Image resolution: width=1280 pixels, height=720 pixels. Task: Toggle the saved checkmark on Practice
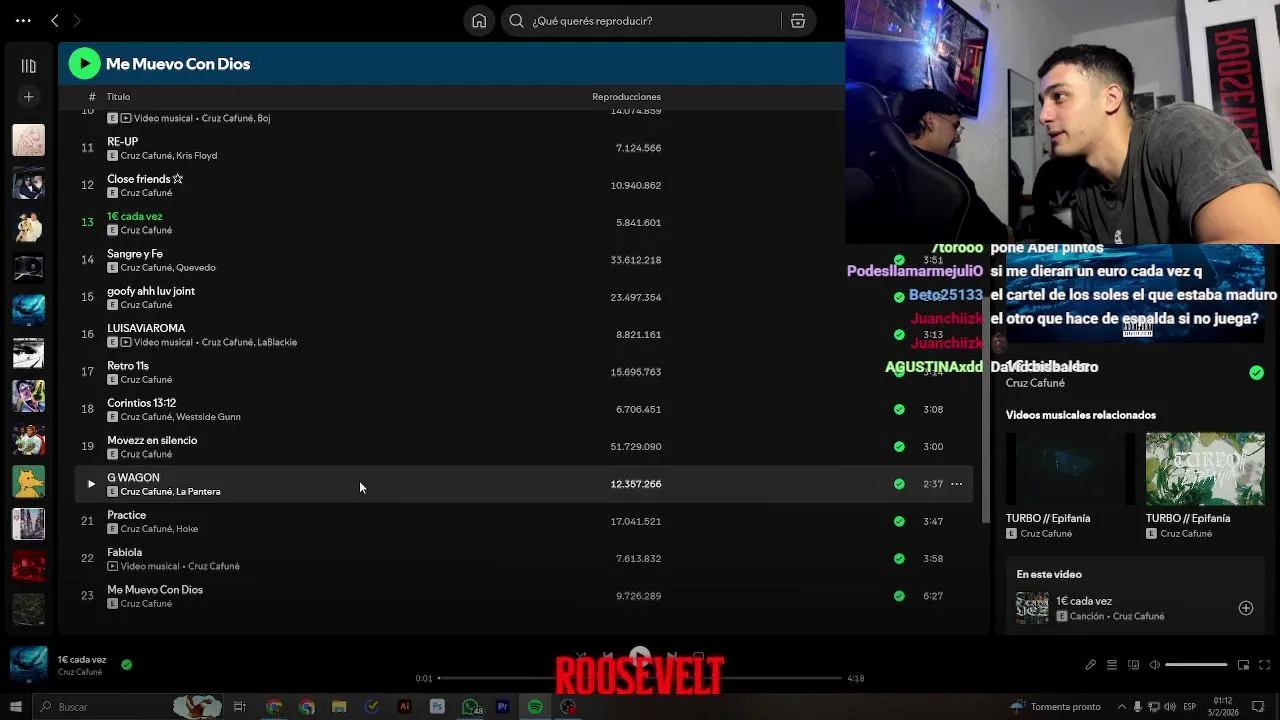click(899, 521)
